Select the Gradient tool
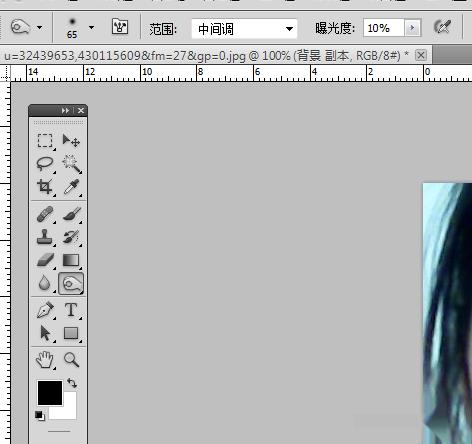The image size is (472, 444). tap(71, 260)
